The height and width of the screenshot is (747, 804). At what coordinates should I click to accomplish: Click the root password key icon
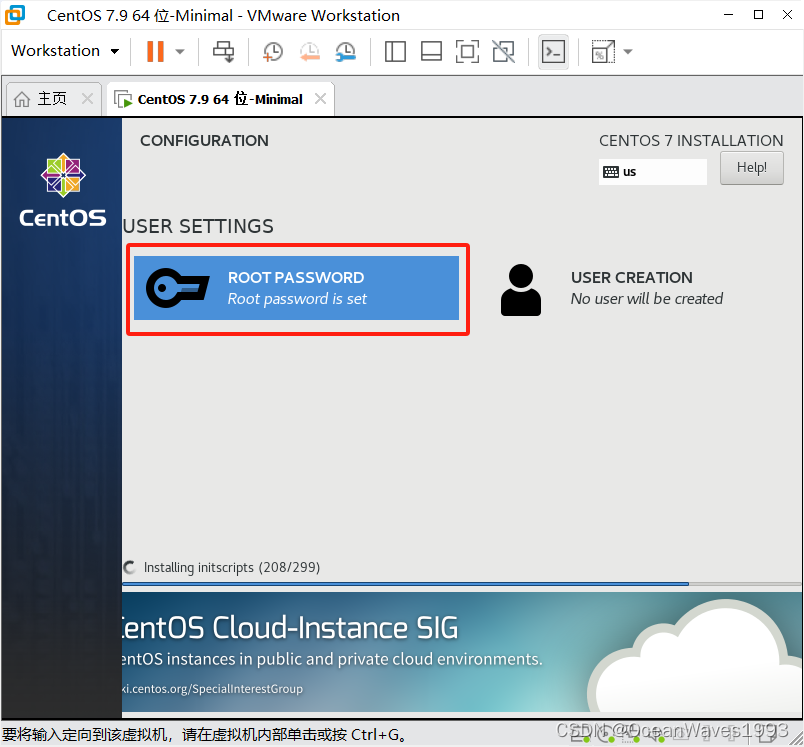pyautogui.click(x=177, y=288)
